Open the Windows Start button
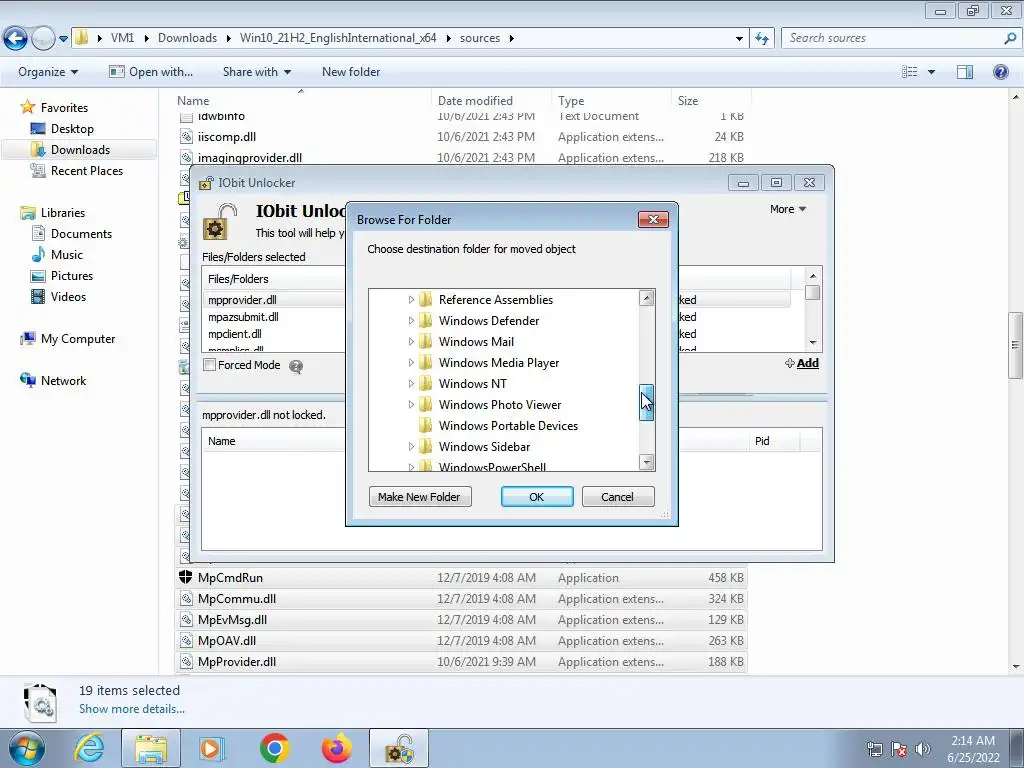This screenshot has width=1024, height=768. point(27,748)
